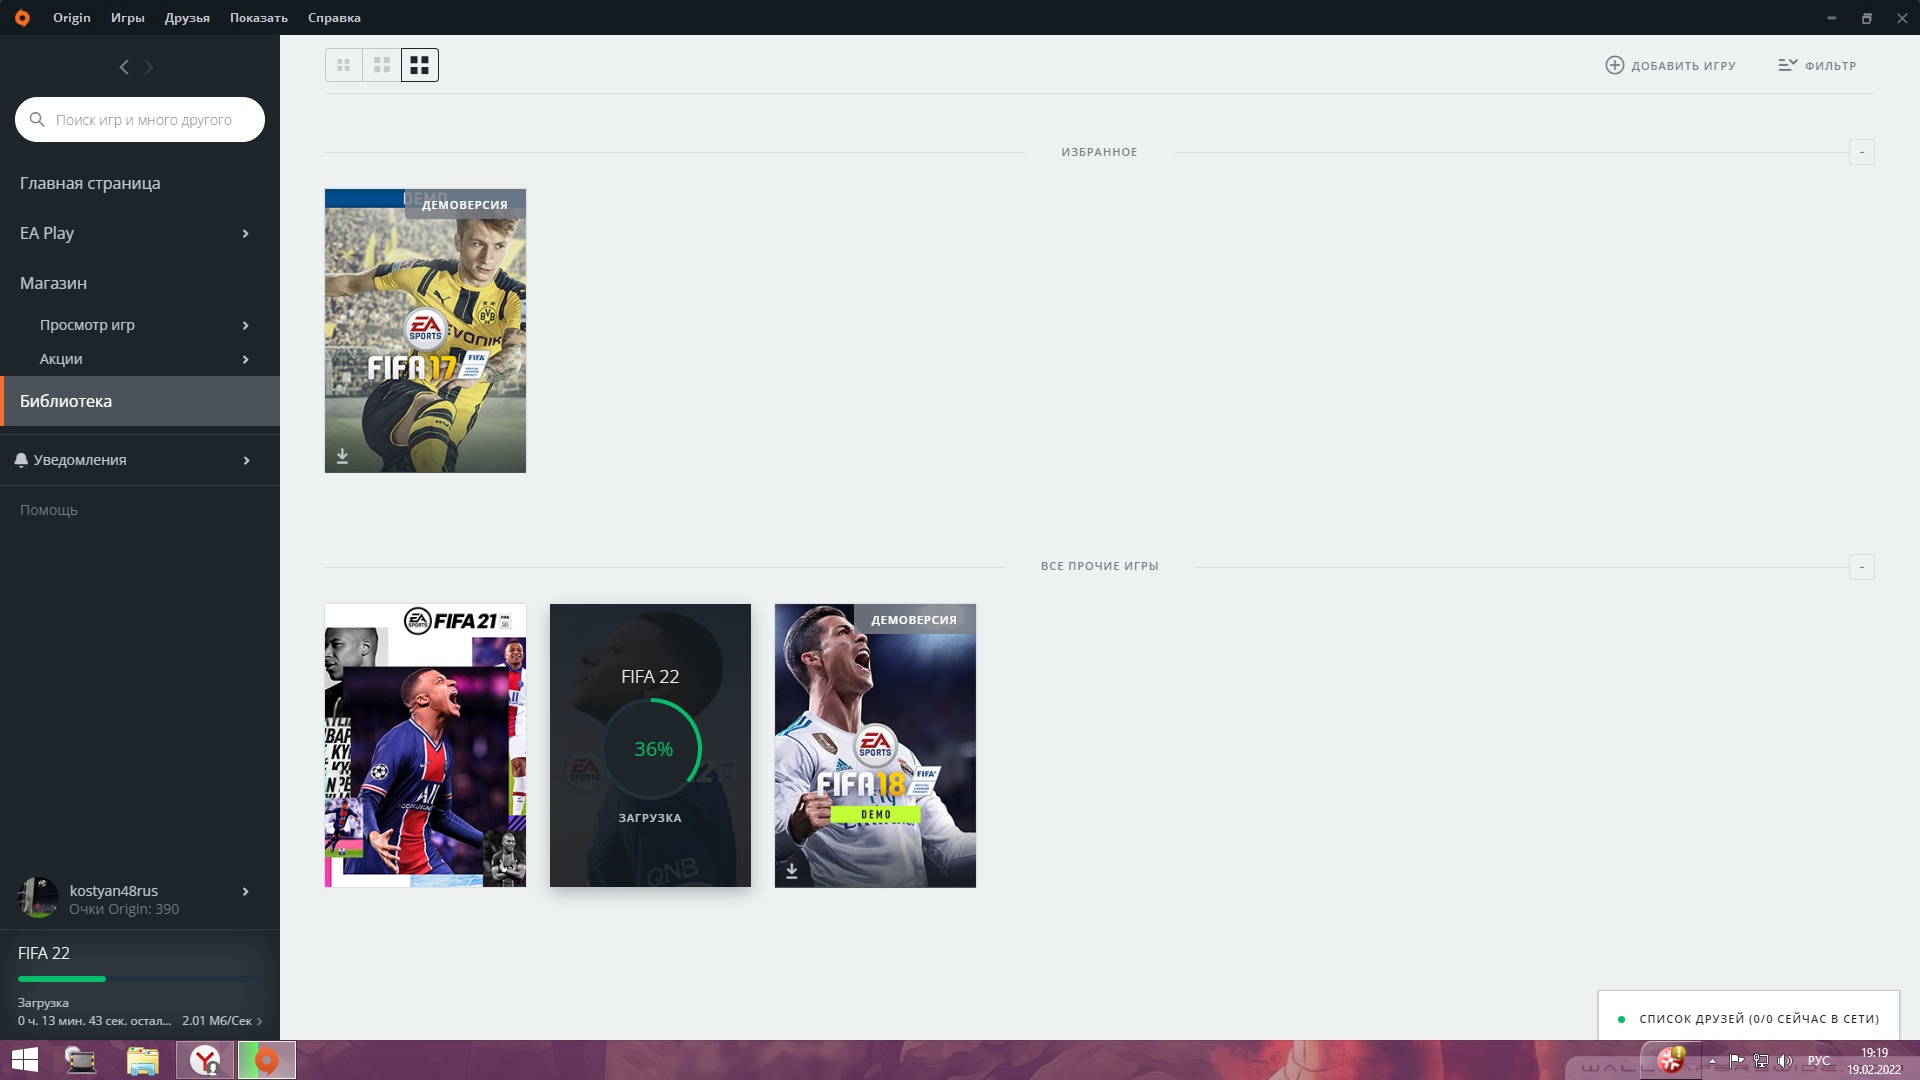
Task: Go back with left navigation arrow
Action: pos(124,67)
